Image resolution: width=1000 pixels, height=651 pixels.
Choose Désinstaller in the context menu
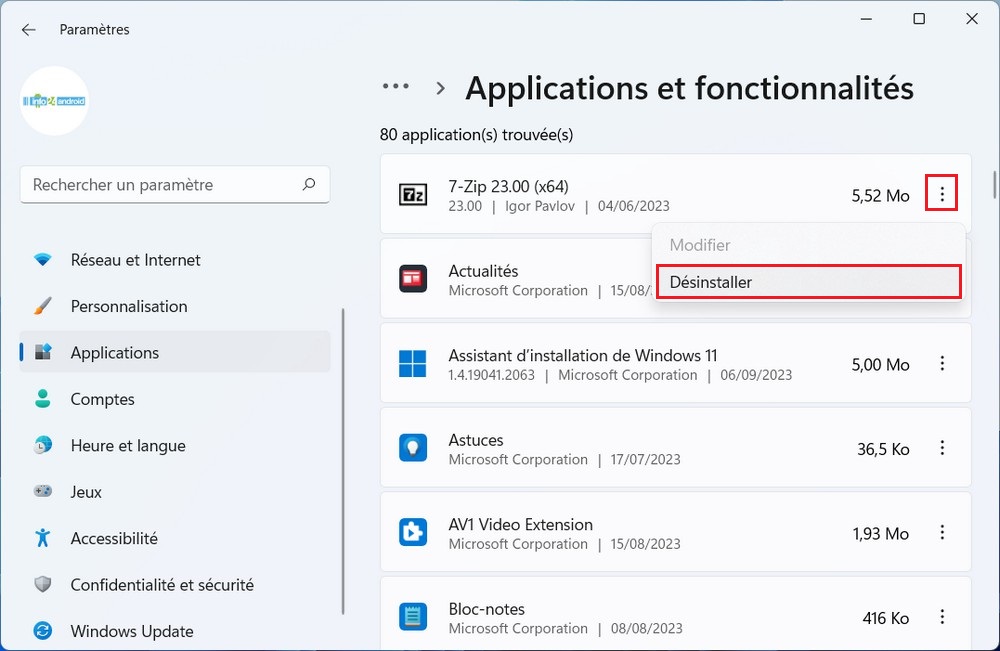(808, 282)
